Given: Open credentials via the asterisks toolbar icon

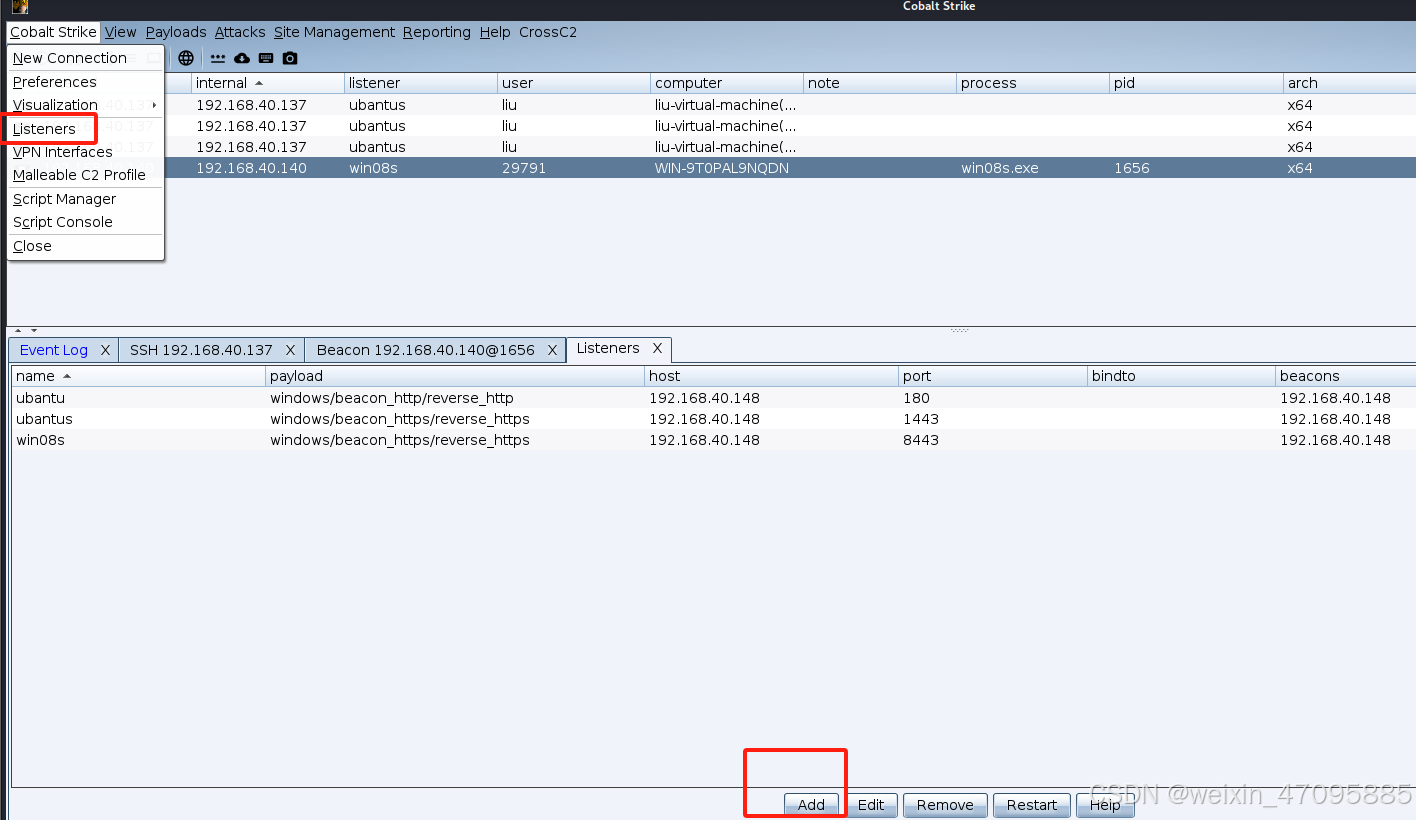Looking at the screenshot, I should click(218, 58).
